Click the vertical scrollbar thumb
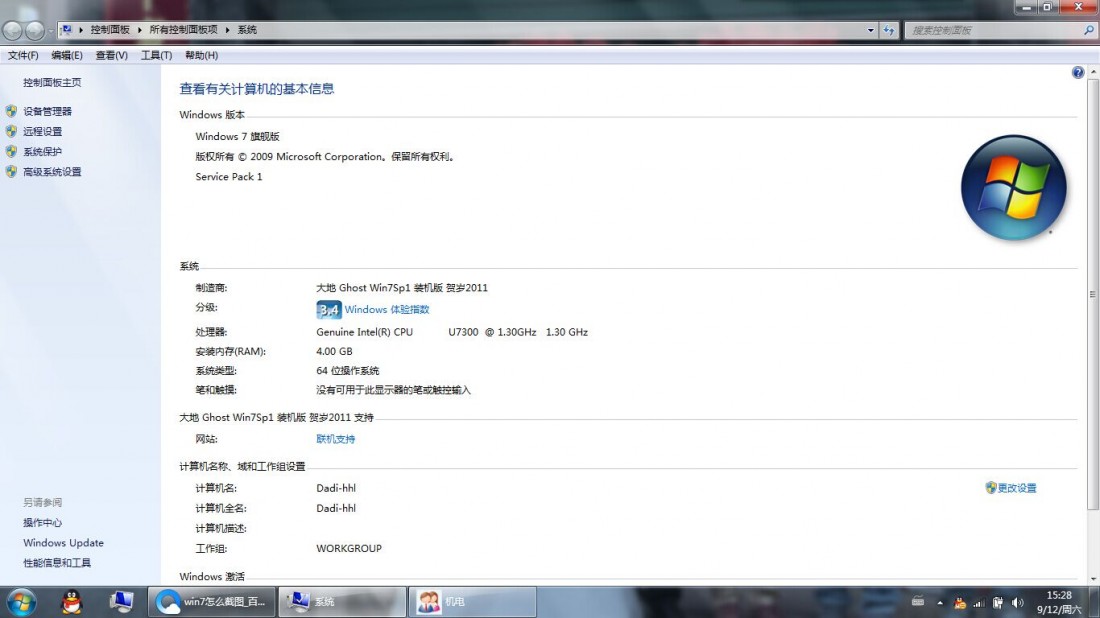 1093,295
